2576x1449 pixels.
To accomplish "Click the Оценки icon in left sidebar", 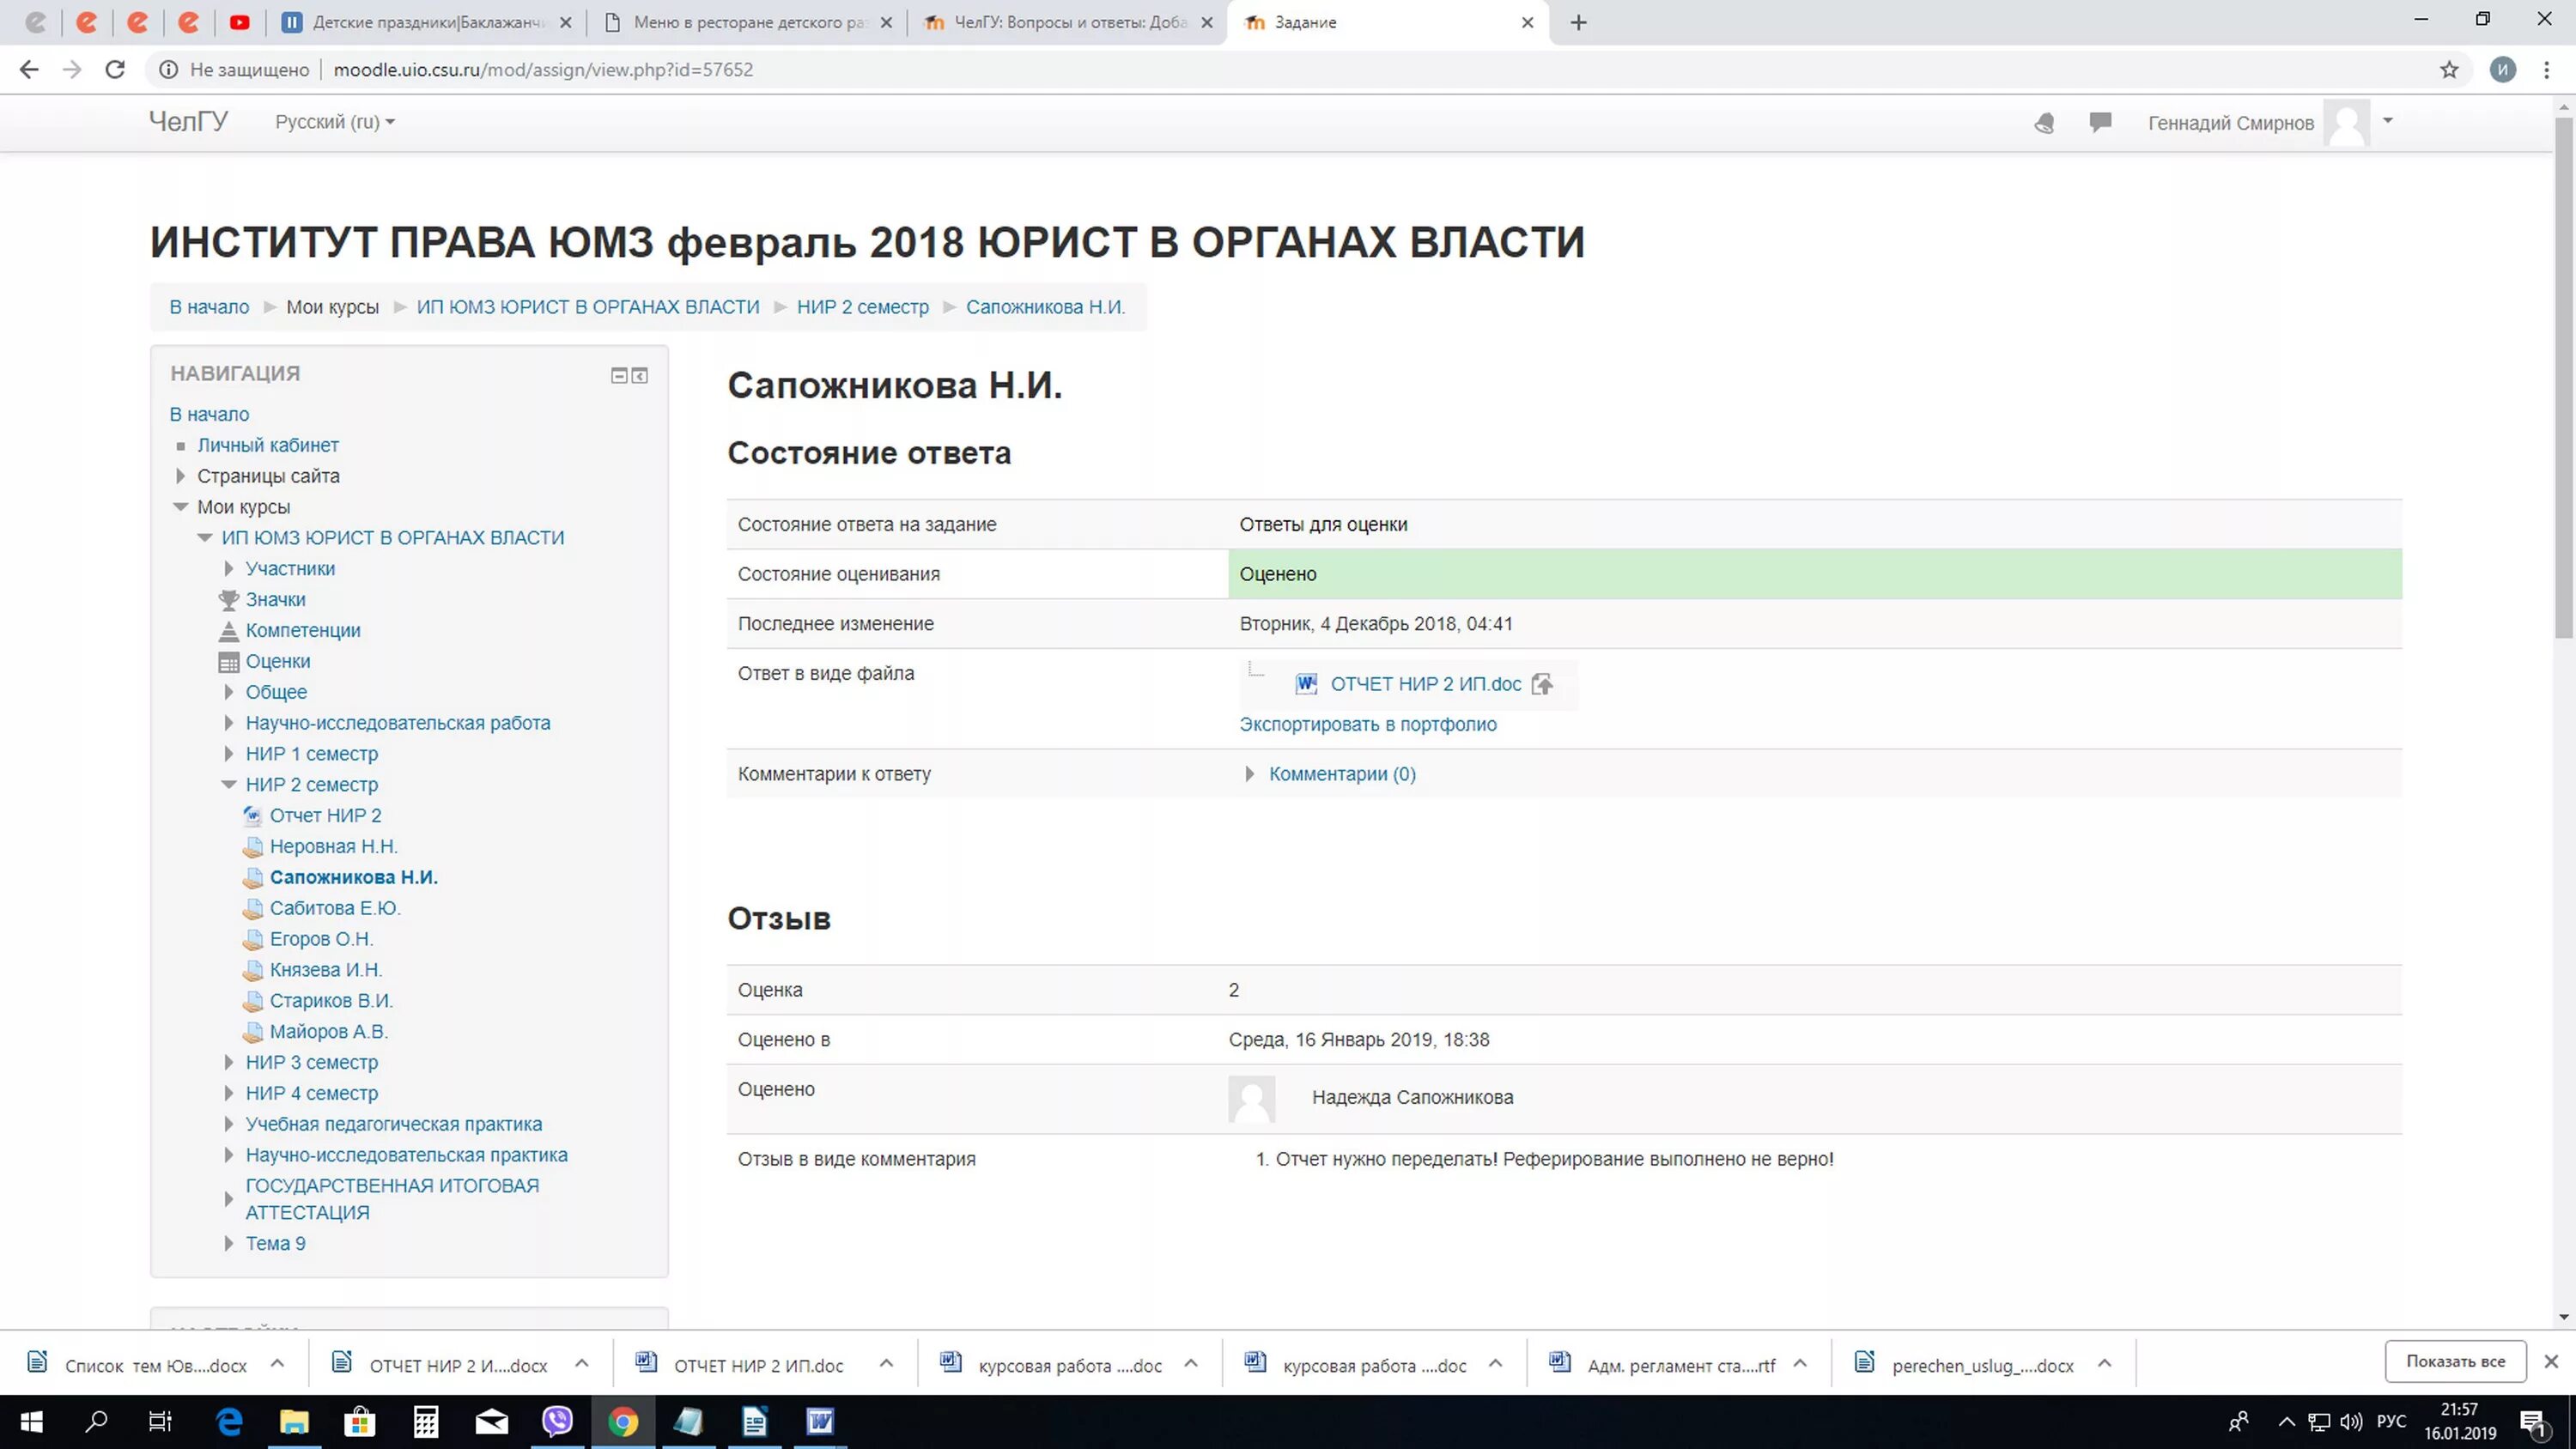I will pyautogui.click(x=228, y=660).
